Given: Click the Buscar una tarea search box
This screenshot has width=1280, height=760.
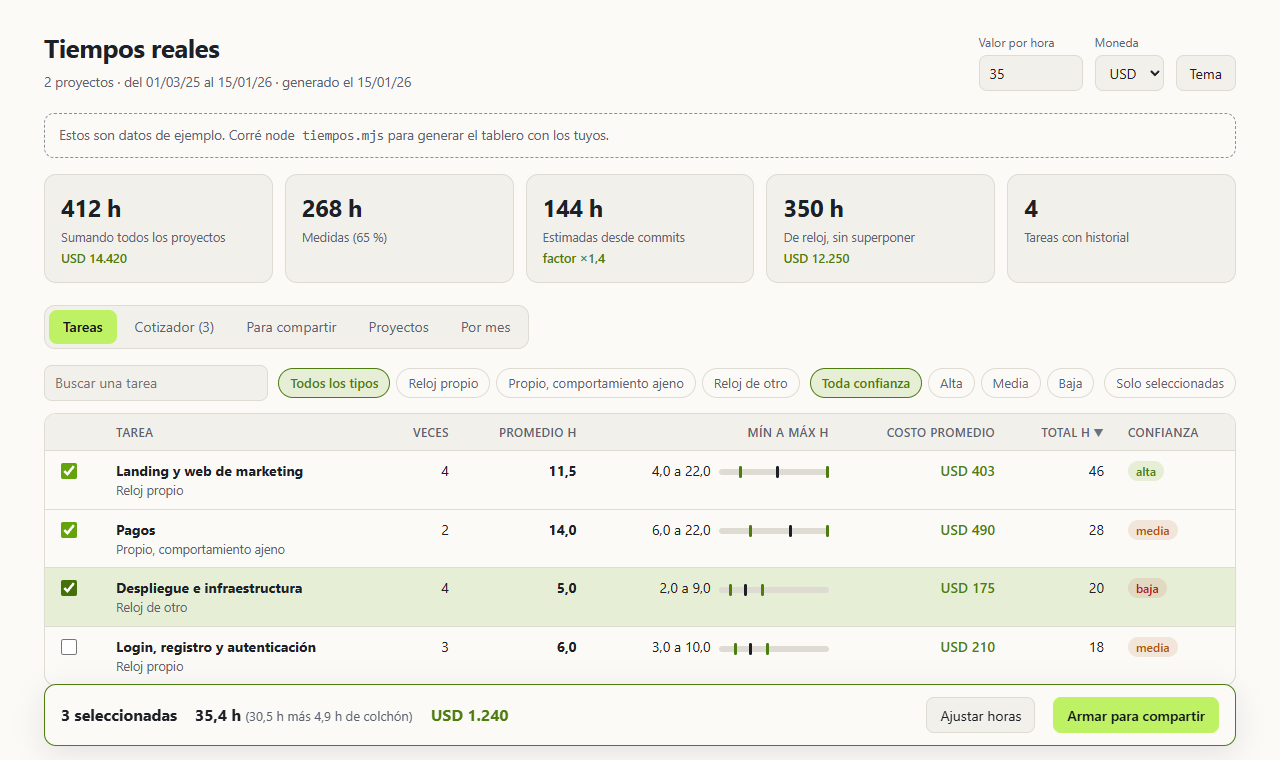Looking at the screenshot, I should point(156,383).
